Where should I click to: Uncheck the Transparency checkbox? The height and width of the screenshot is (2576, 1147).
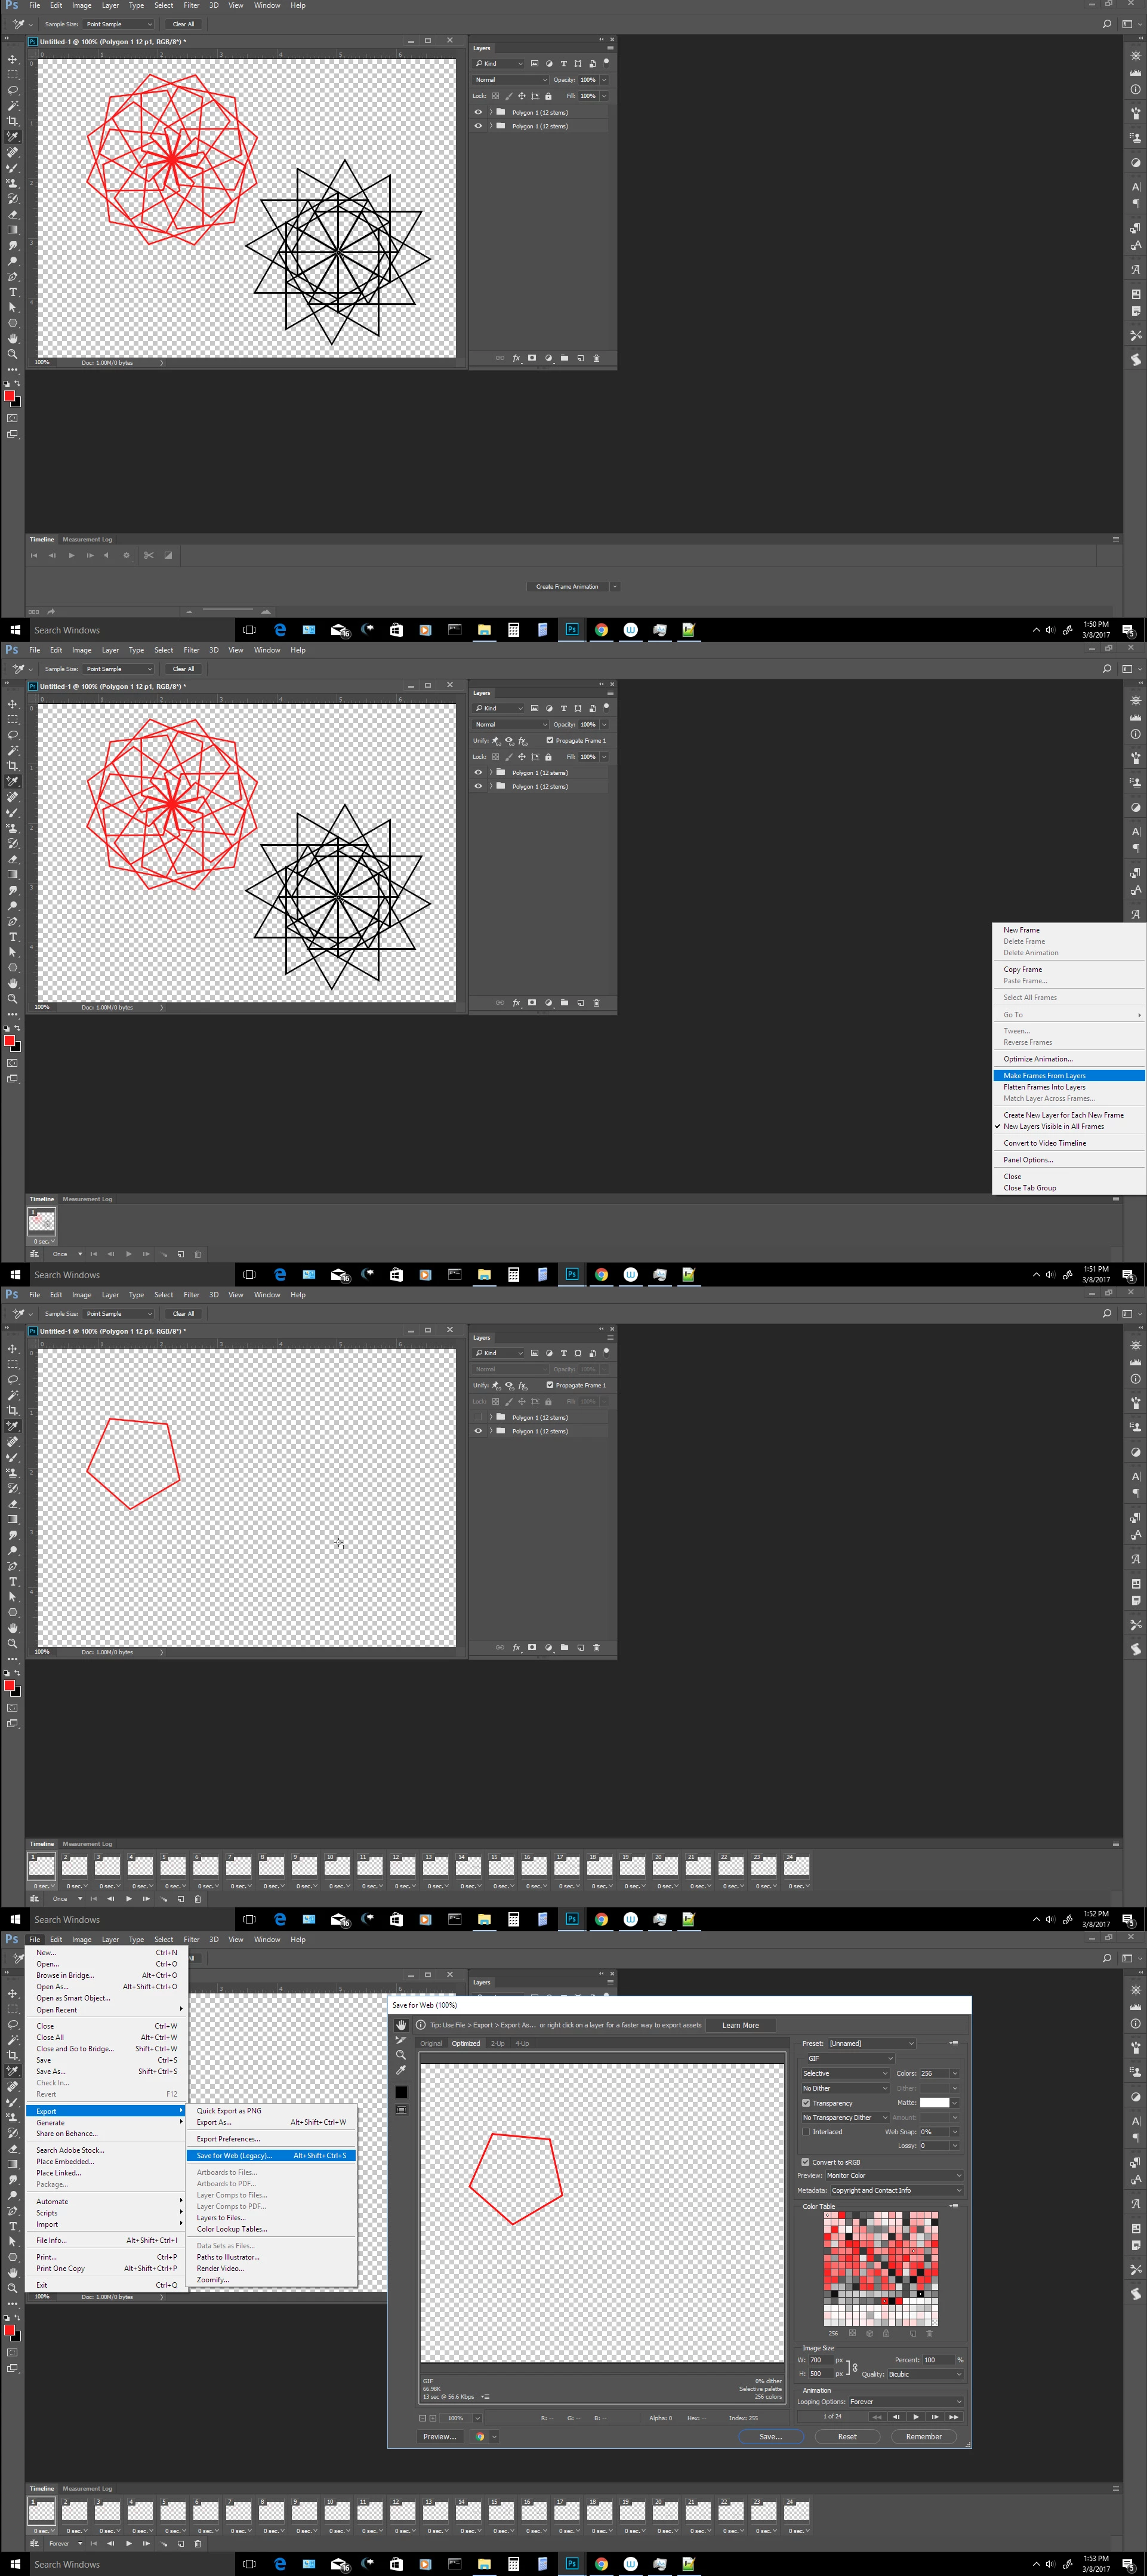pyautogui.click(x=806, y=2103)
